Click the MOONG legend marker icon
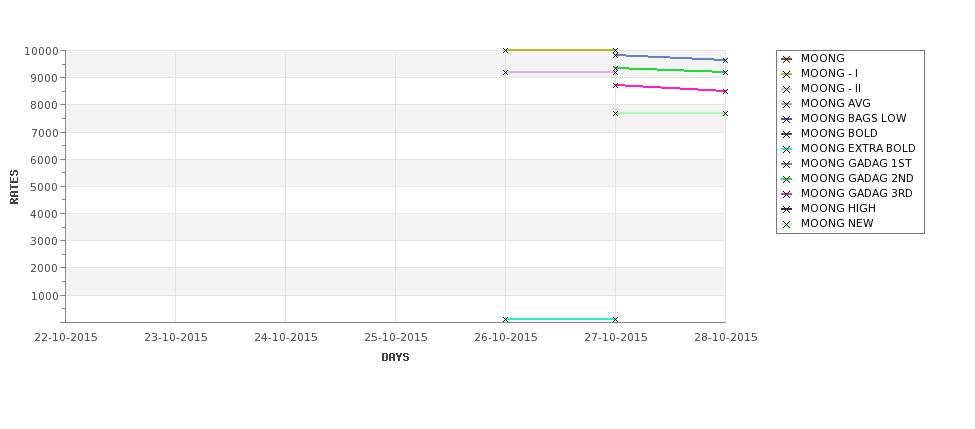 coord(786,59)
